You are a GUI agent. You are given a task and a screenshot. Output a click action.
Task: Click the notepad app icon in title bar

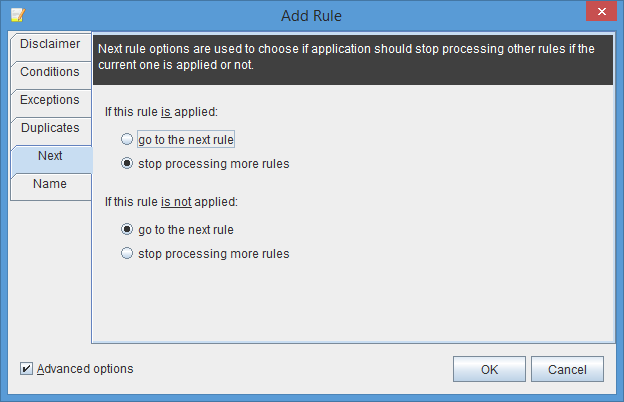(18, 15)
